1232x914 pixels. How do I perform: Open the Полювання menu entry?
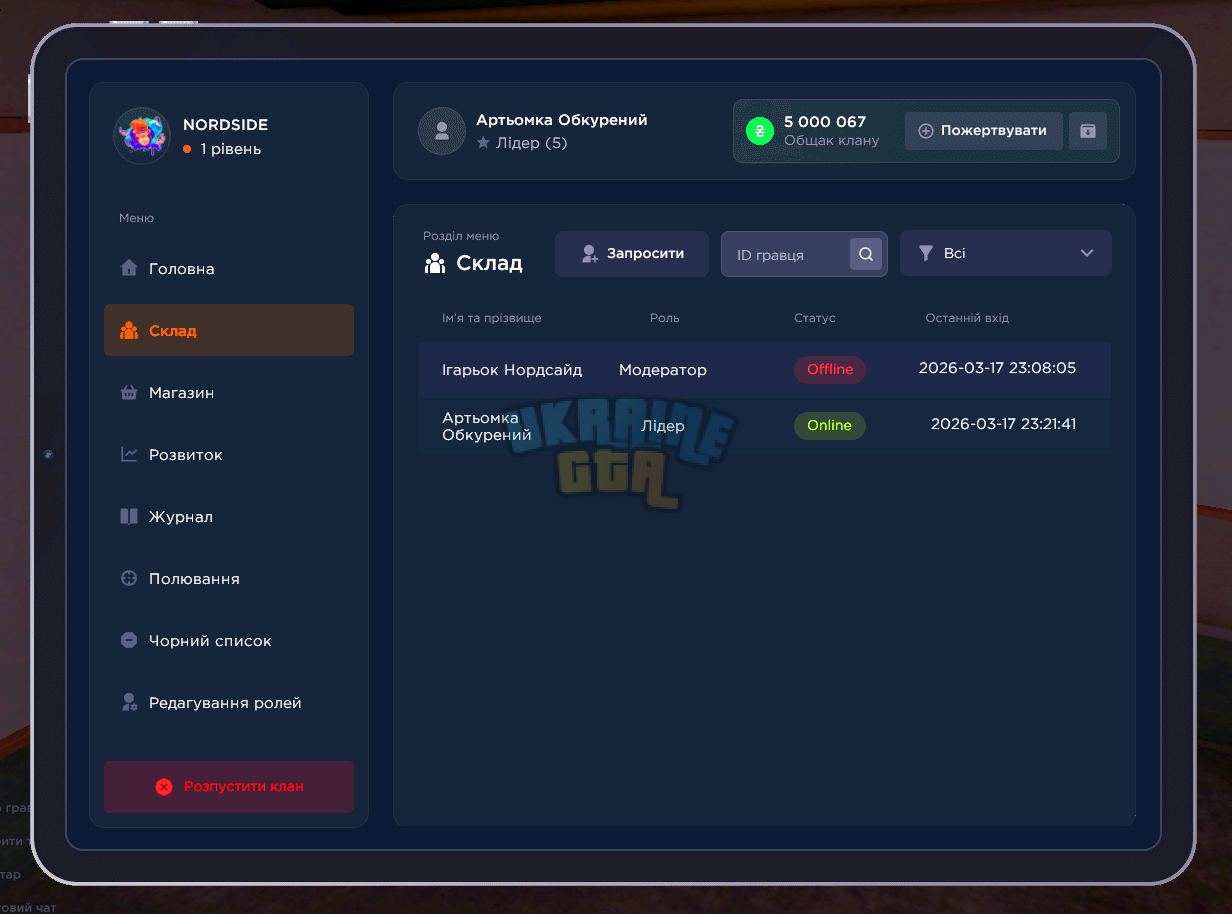[229, 578]
